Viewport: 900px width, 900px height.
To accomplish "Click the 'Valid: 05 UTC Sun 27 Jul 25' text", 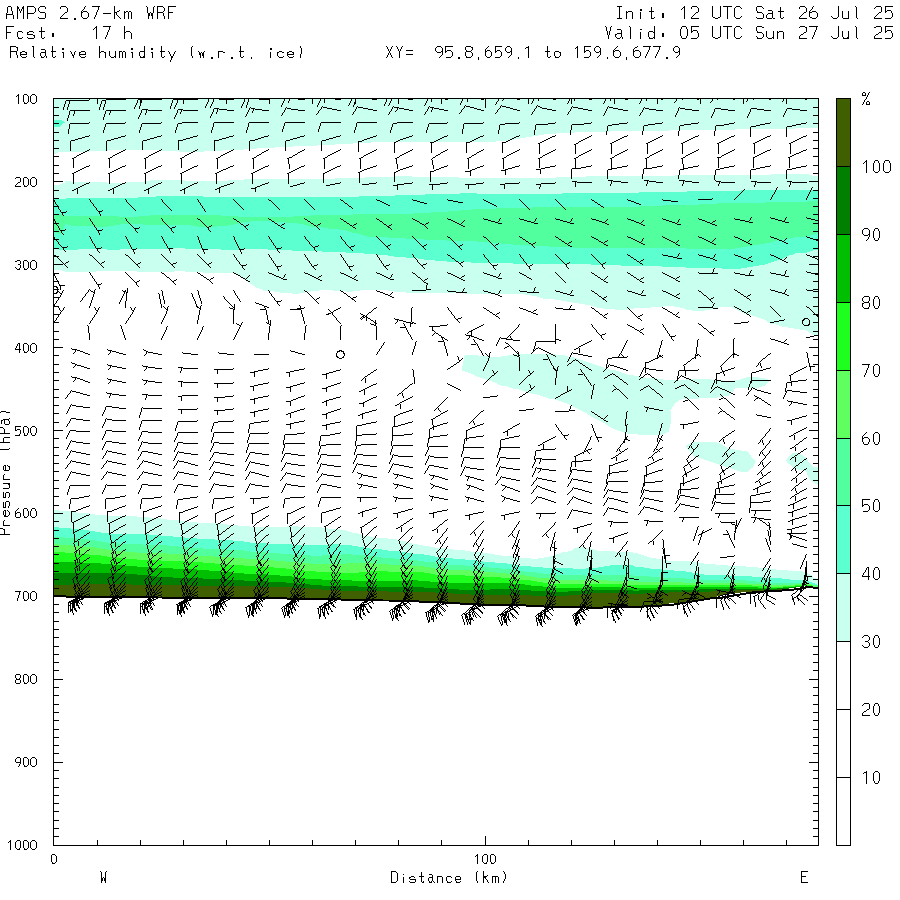I will 749,33.
